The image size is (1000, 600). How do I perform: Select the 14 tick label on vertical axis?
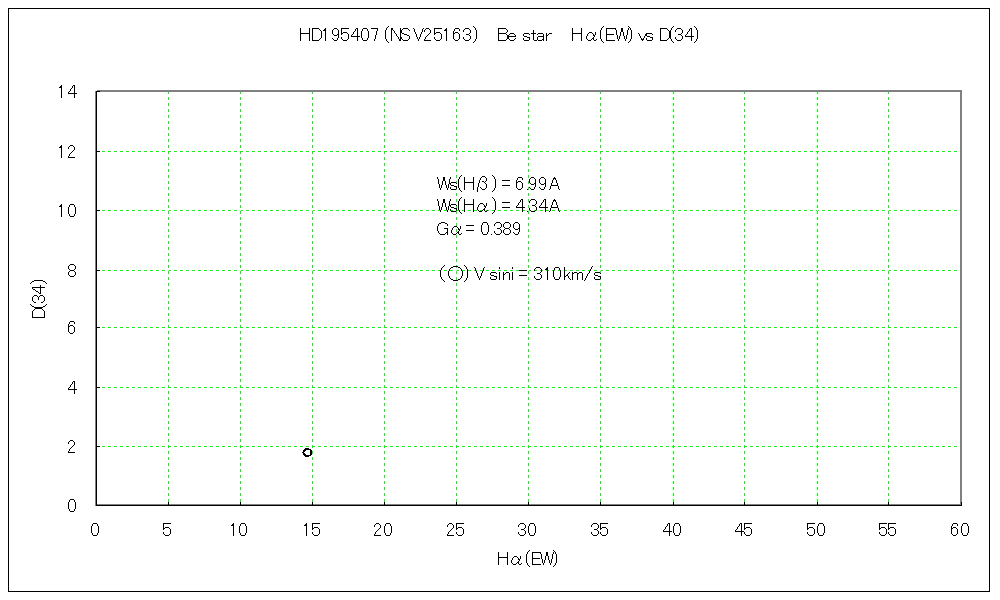[x=67, y=92]
